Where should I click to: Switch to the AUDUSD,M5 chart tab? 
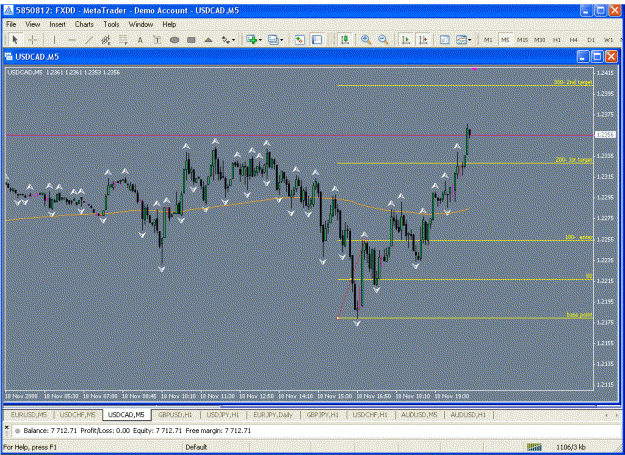[419, 415]
